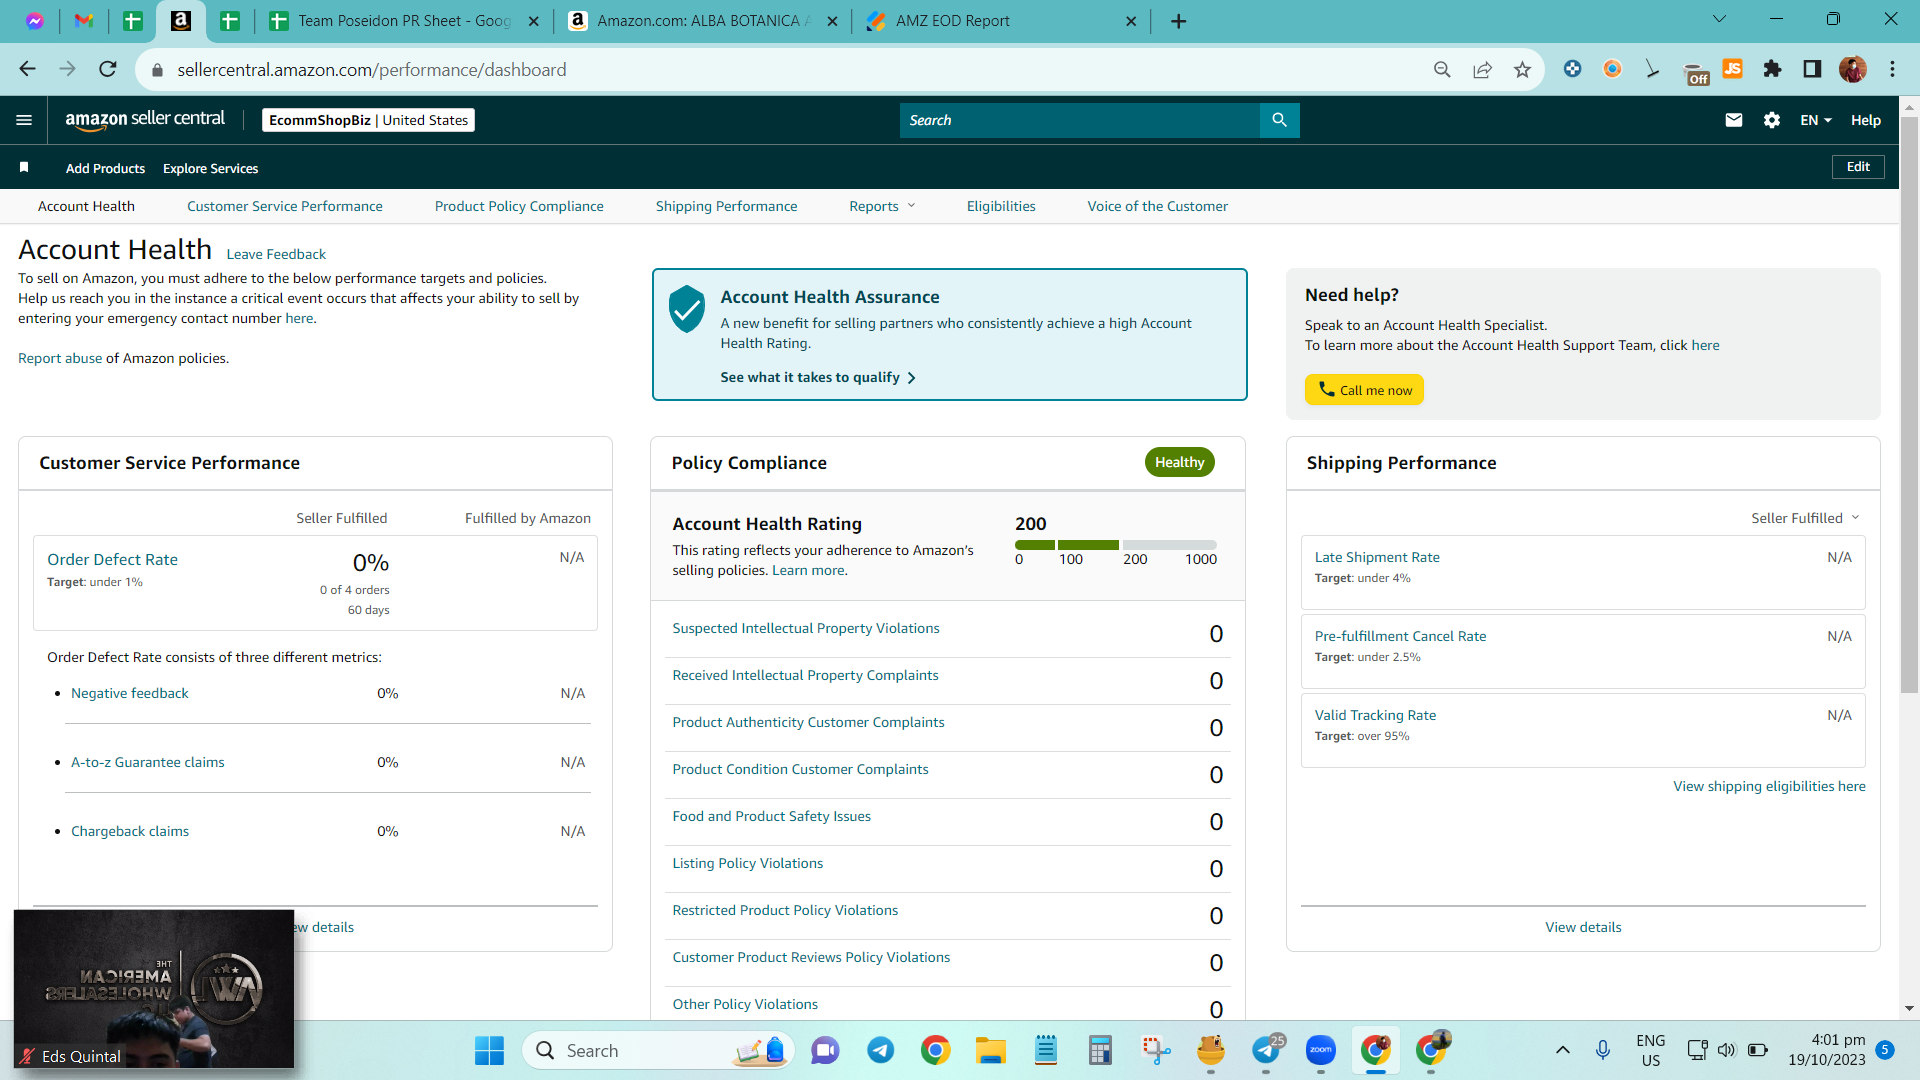The image size is (1920, 1080).
Task: Click the Windows taskbar search box
Action: [x=658, y=1050]
